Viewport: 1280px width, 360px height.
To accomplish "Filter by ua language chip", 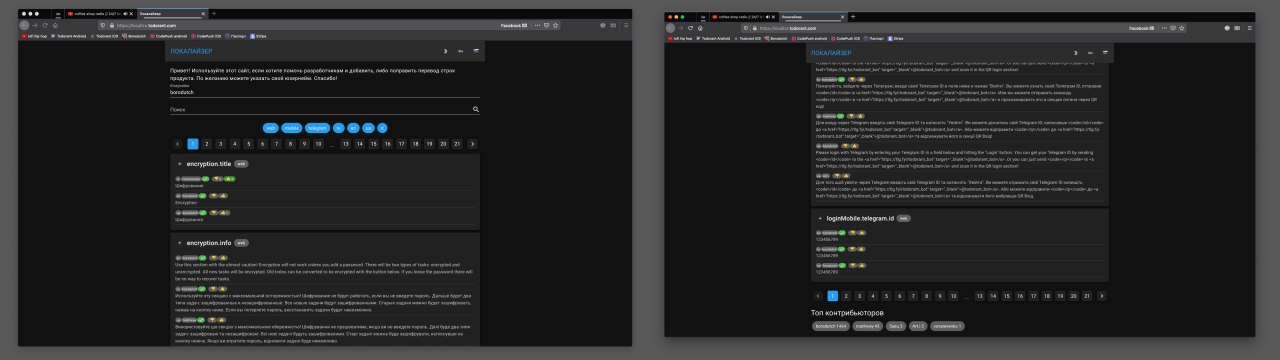I will 368,128.
